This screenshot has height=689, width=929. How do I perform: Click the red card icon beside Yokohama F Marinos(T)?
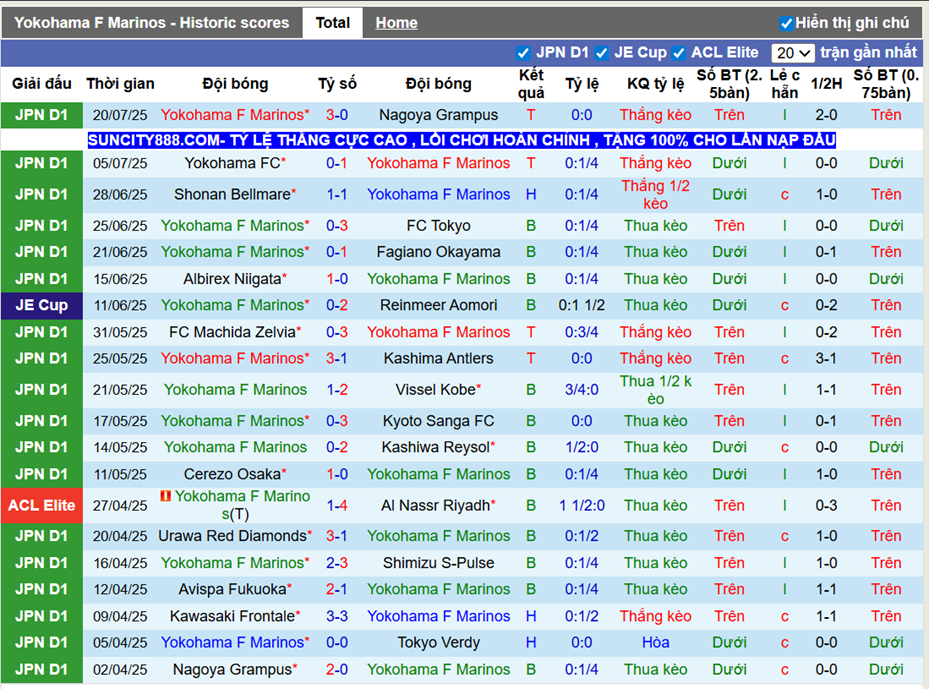(x=166, y=496)
